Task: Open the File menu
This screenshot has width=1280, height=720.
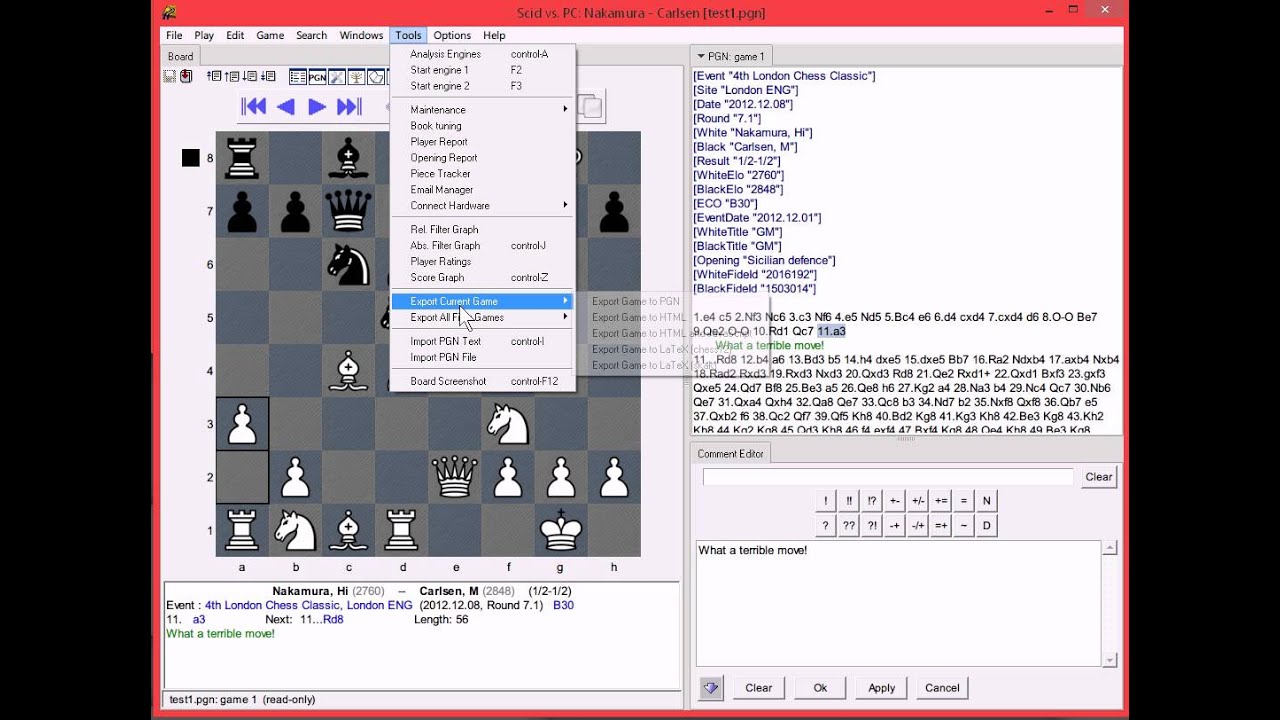Action: pyautogui.click(x=174, y=35)
